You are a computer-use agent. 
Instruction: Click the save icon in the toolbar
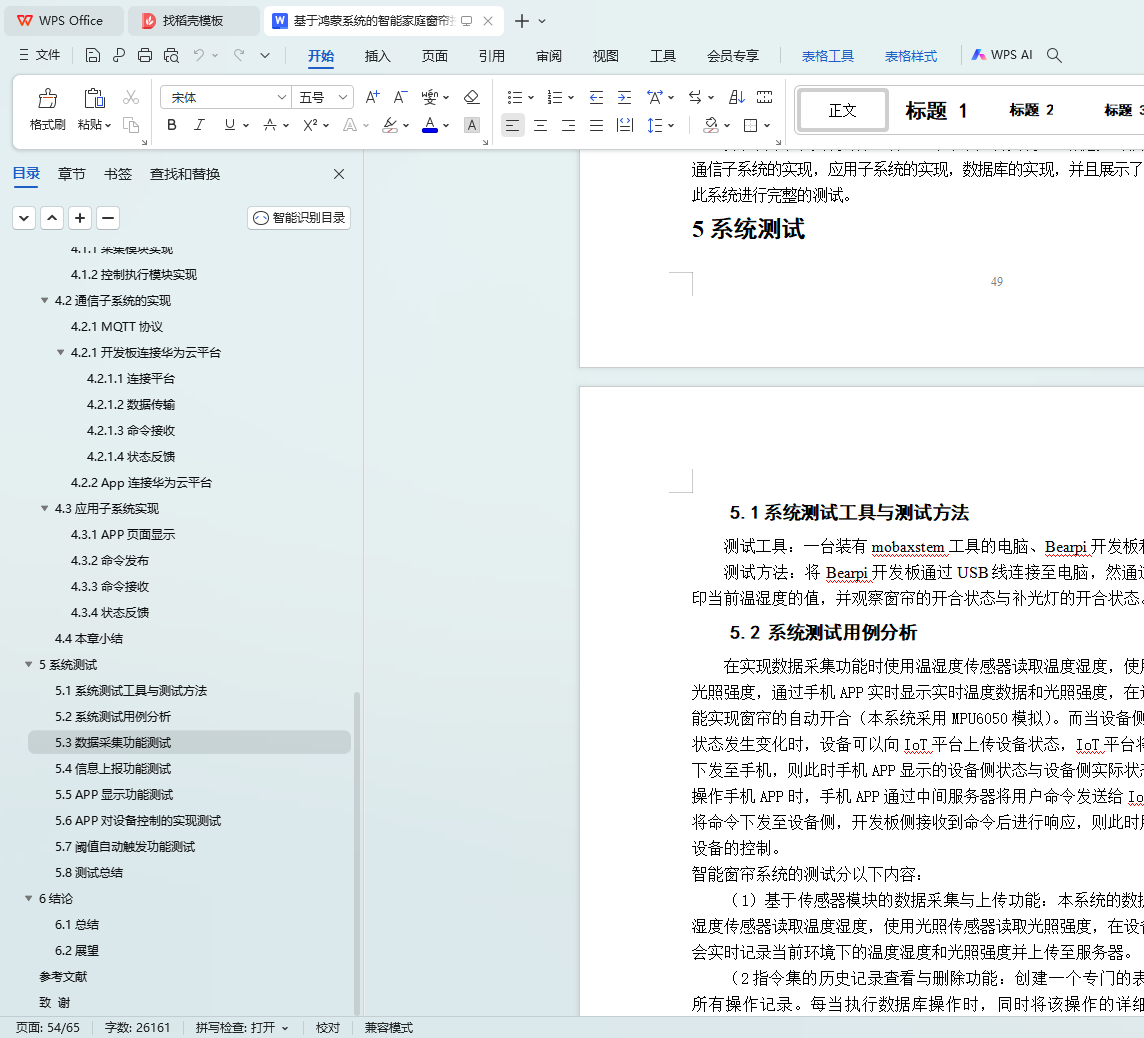pos(93,56)
